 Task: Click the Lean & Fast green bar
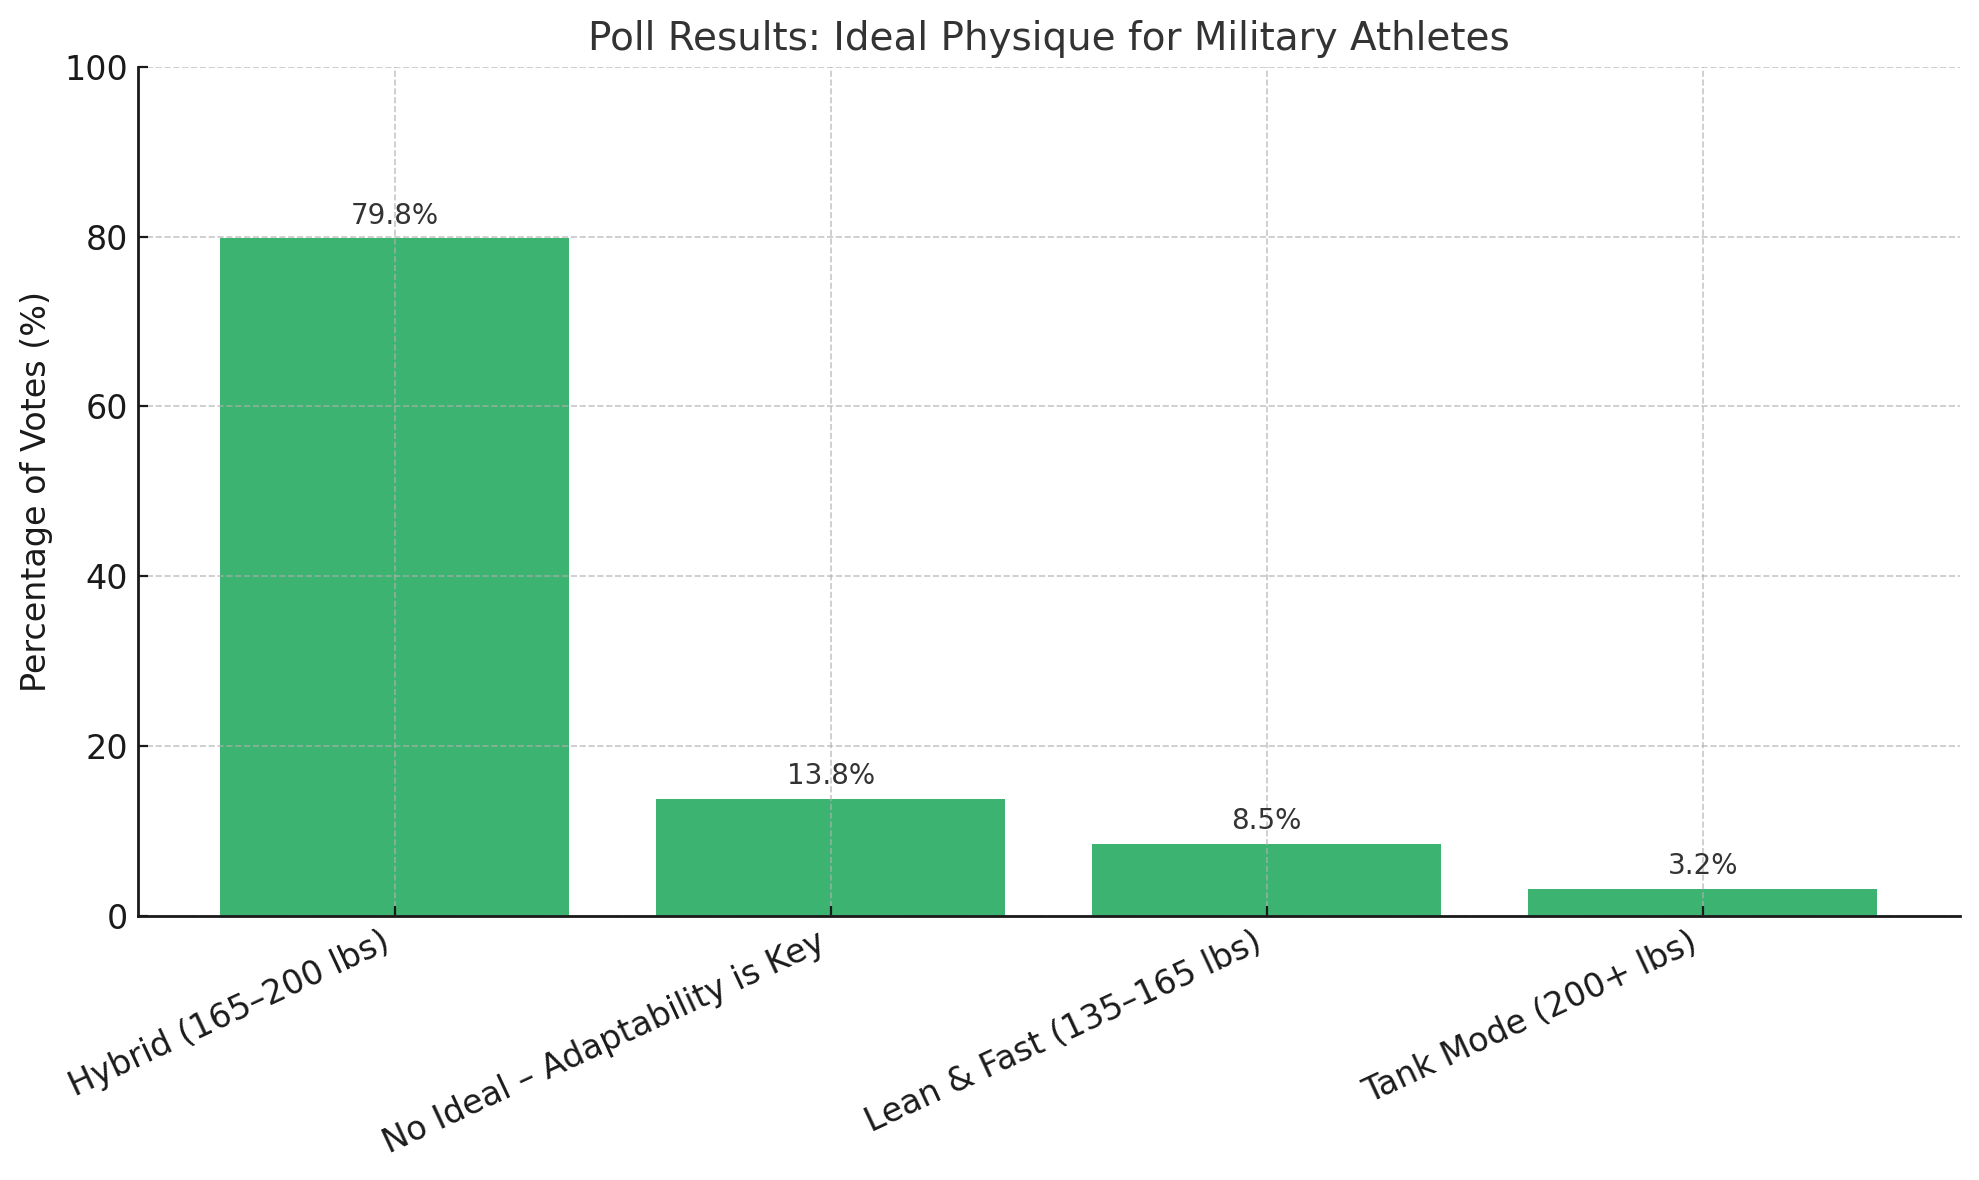pos(1266,880)
